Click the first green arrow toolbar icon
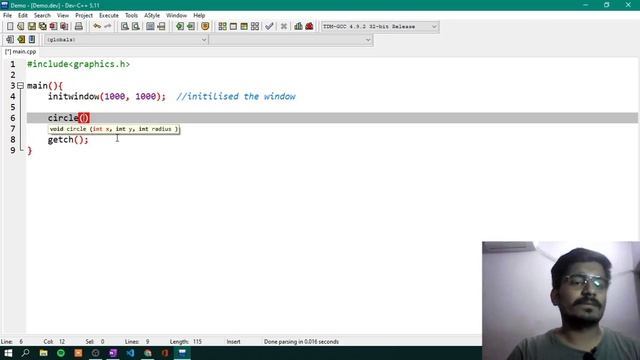640x360 pixels. tap(180, 27)
